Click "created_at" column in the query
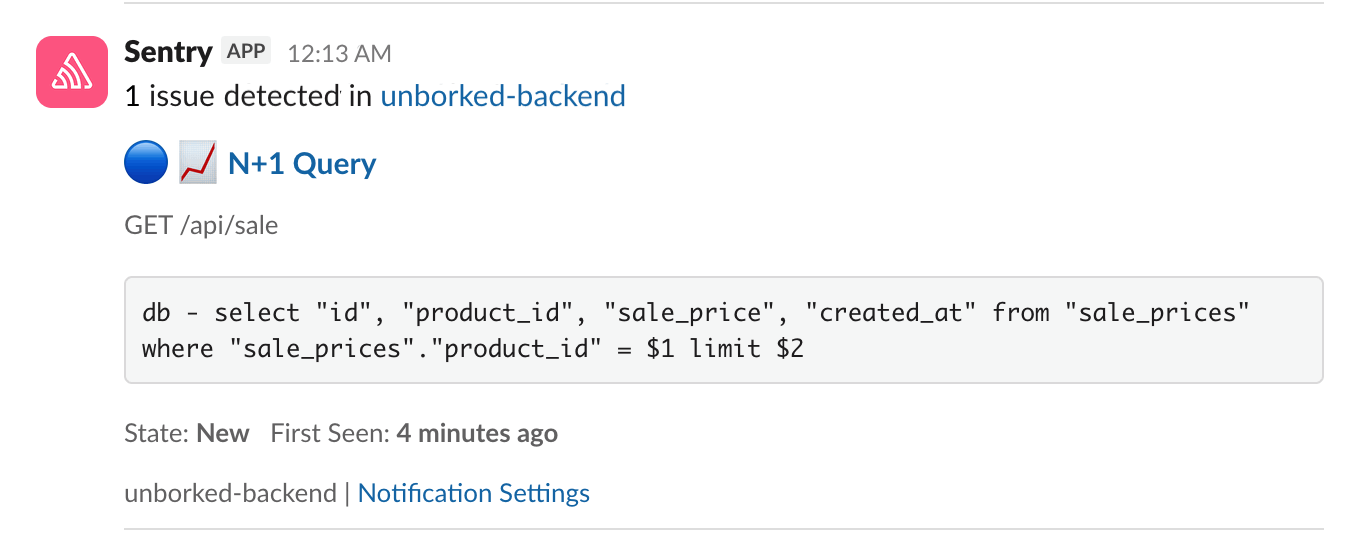 click(x=897, y=313)
